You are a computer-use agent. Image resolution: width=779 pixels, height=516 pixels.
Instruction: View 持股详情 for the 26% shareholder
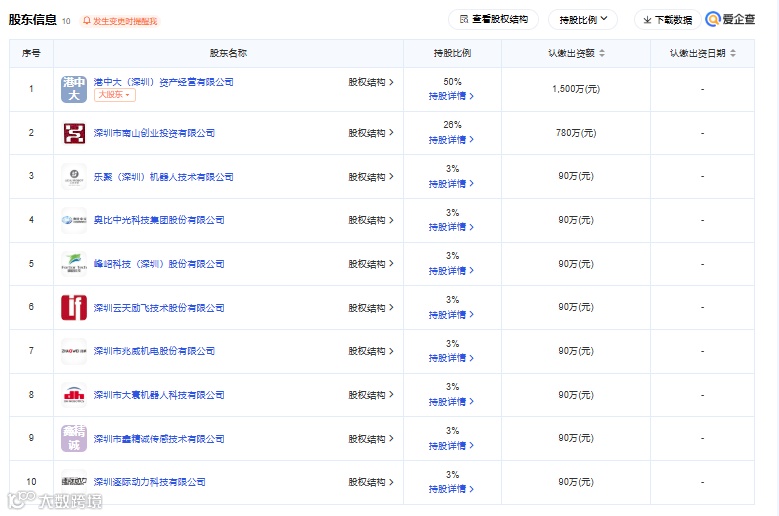[451, 140]
